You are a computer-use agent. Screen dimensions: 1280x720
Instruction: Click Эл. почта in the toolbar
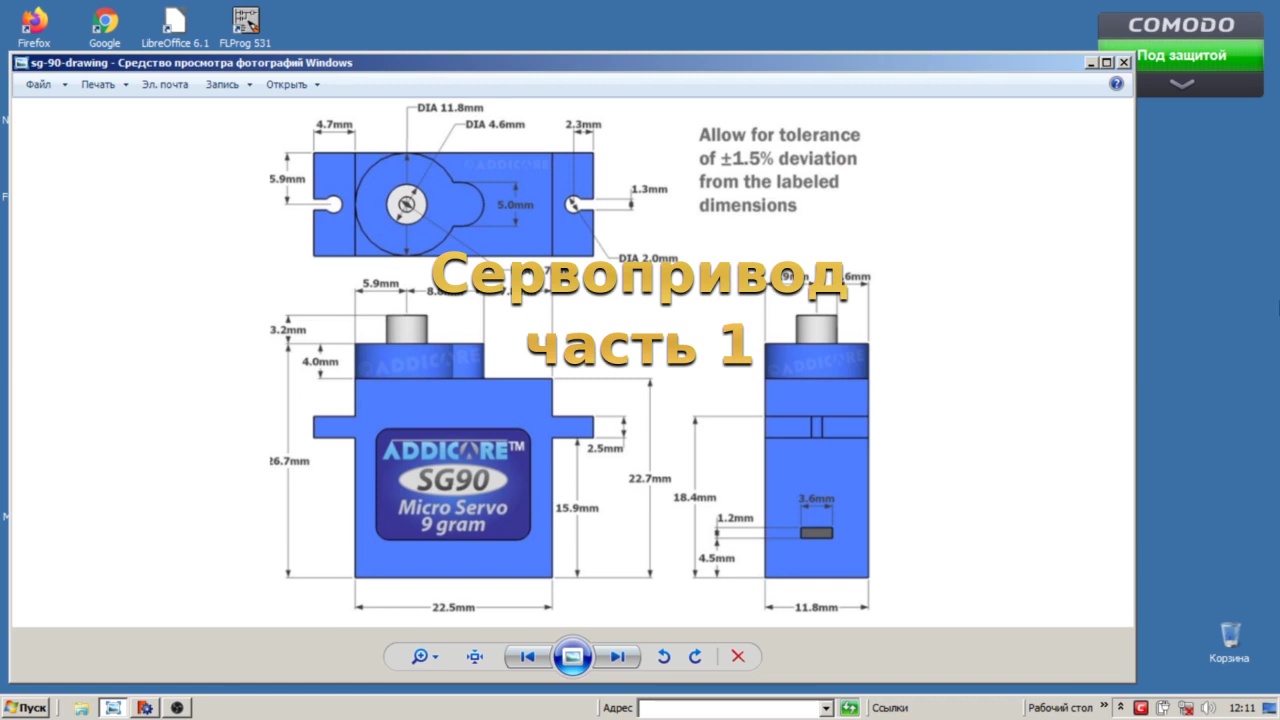[x=165, y=84]
